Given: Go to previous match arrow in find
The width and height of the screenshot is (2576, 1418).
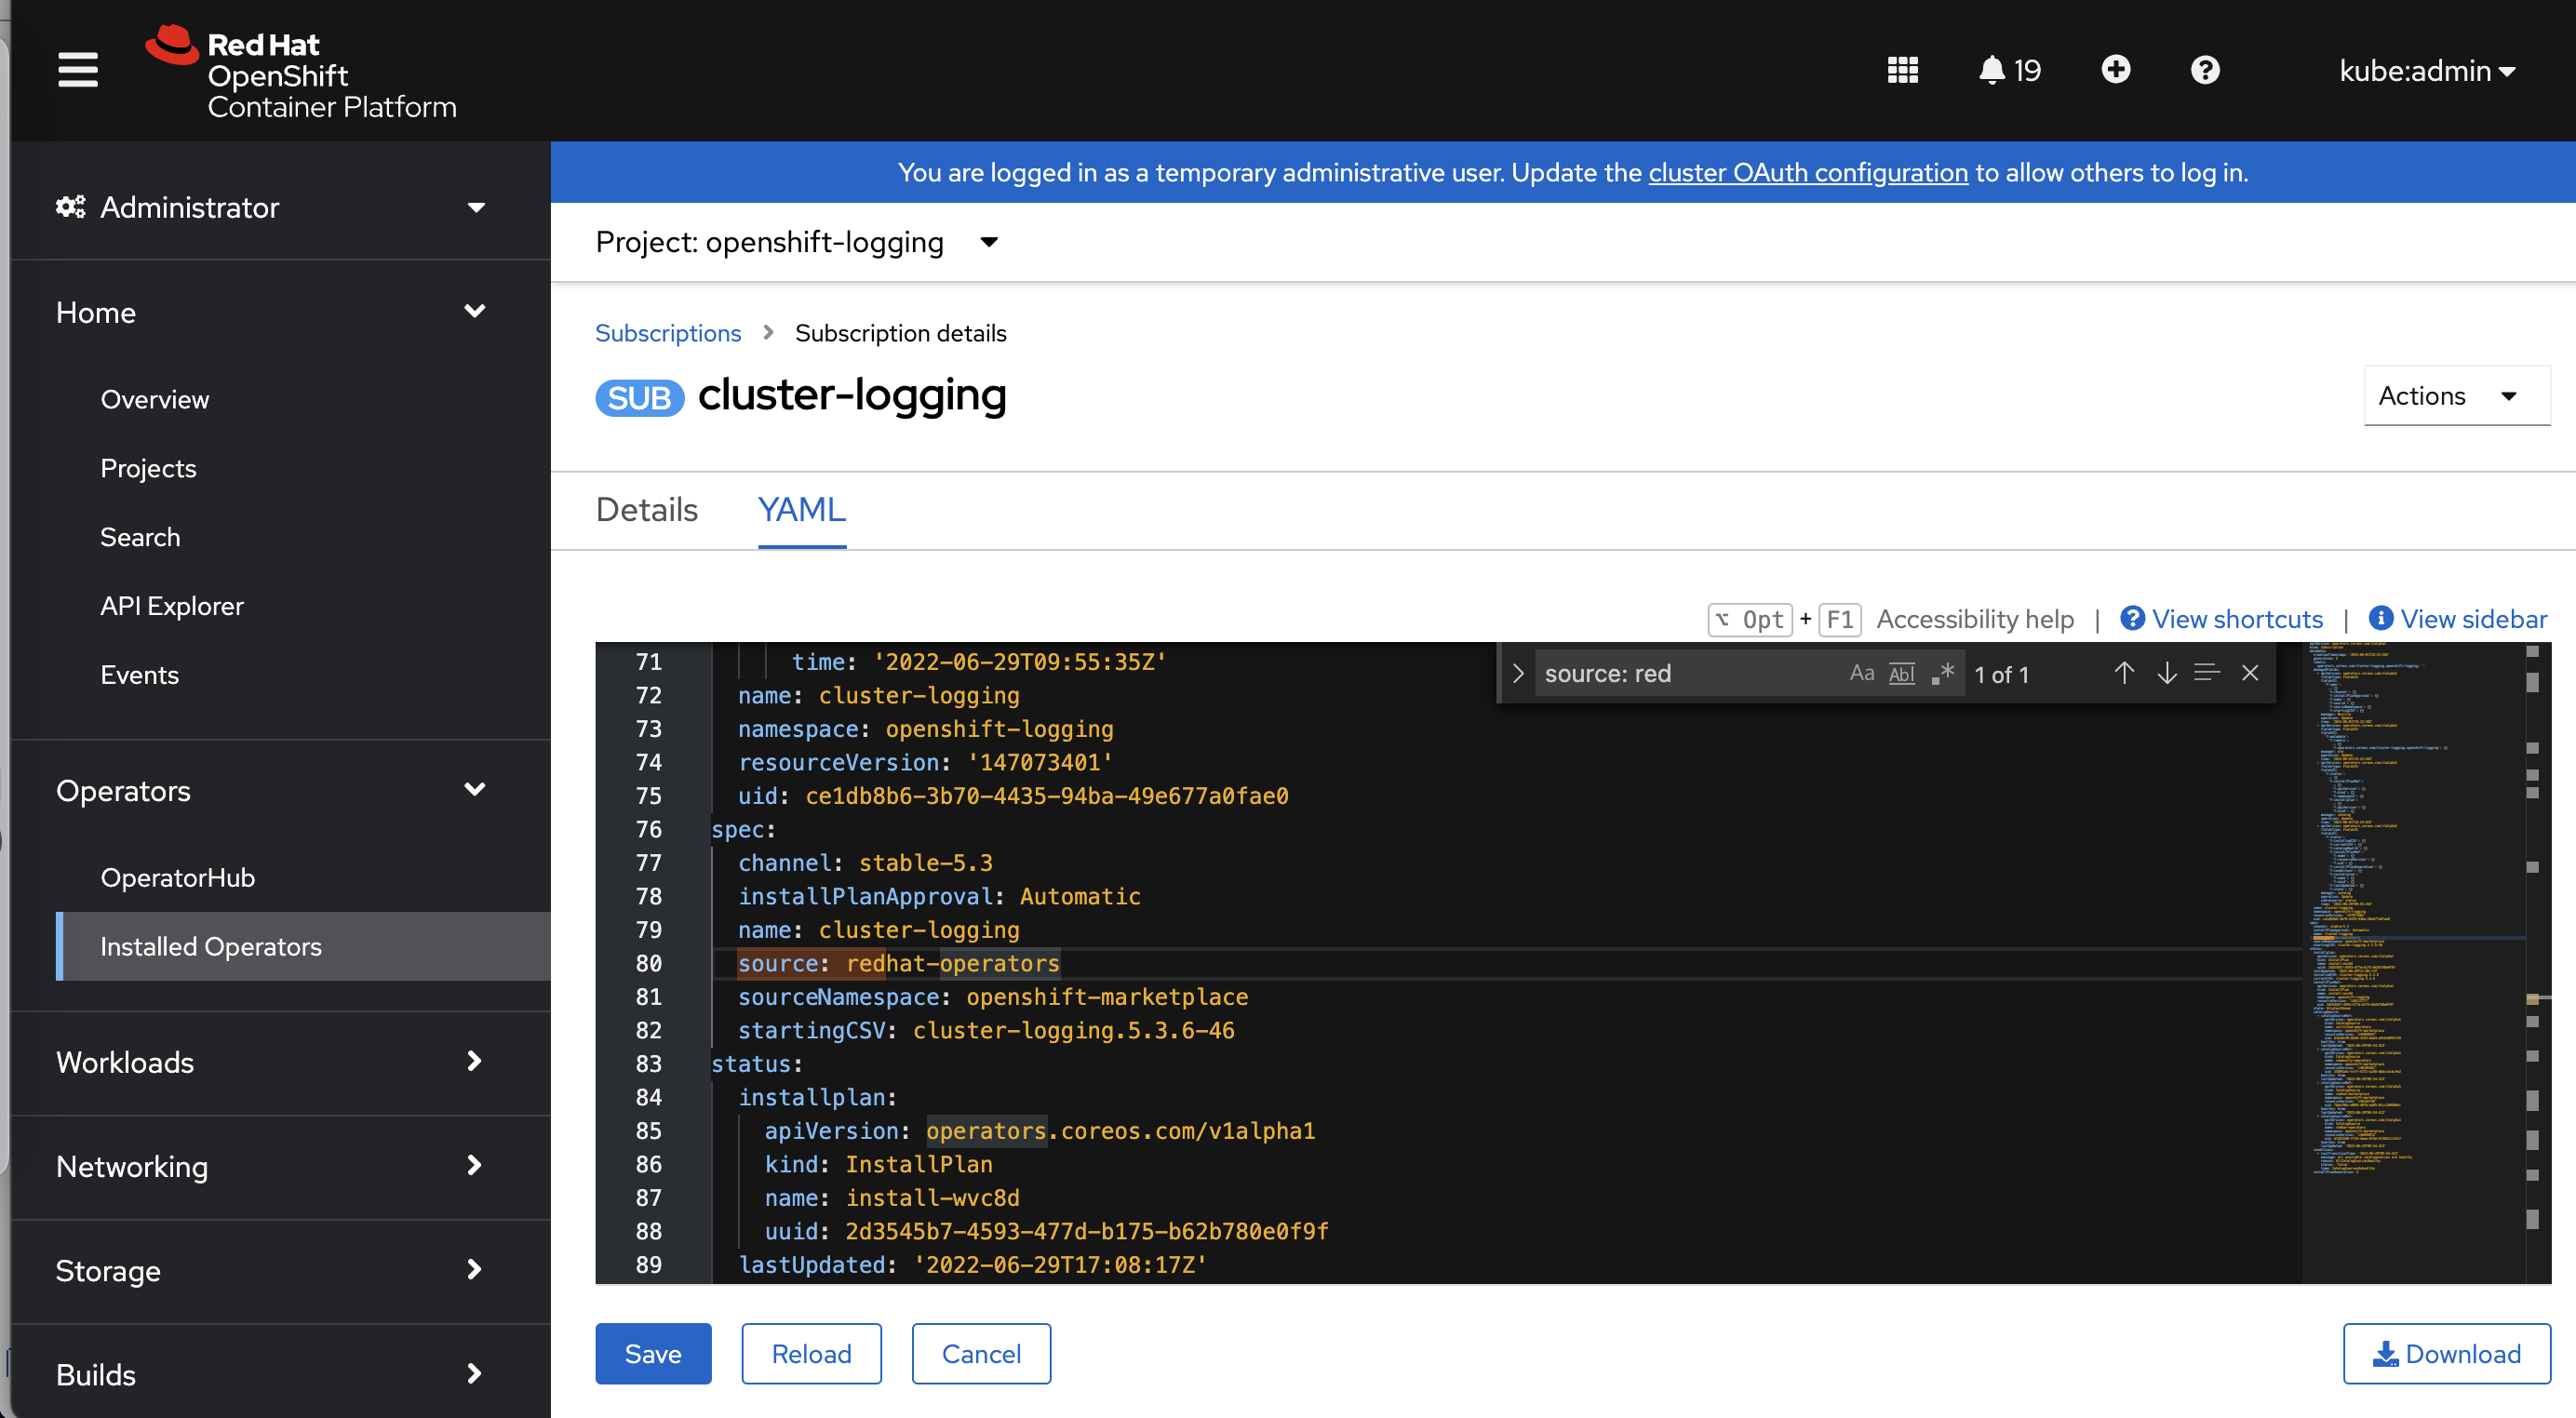Looking at the screenshot, I should [x=2124, y=673].
